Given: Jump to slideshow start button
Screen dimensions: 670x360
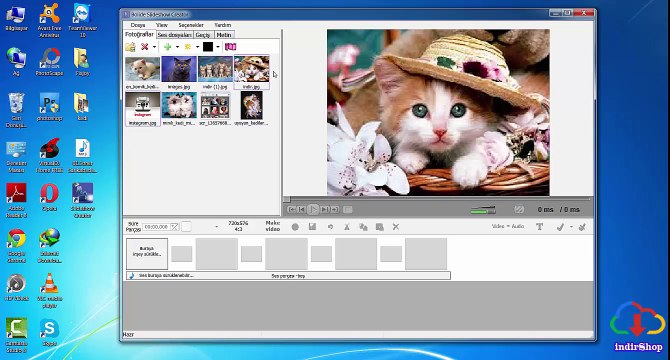Looking at the screenshot, I should 291,210.
